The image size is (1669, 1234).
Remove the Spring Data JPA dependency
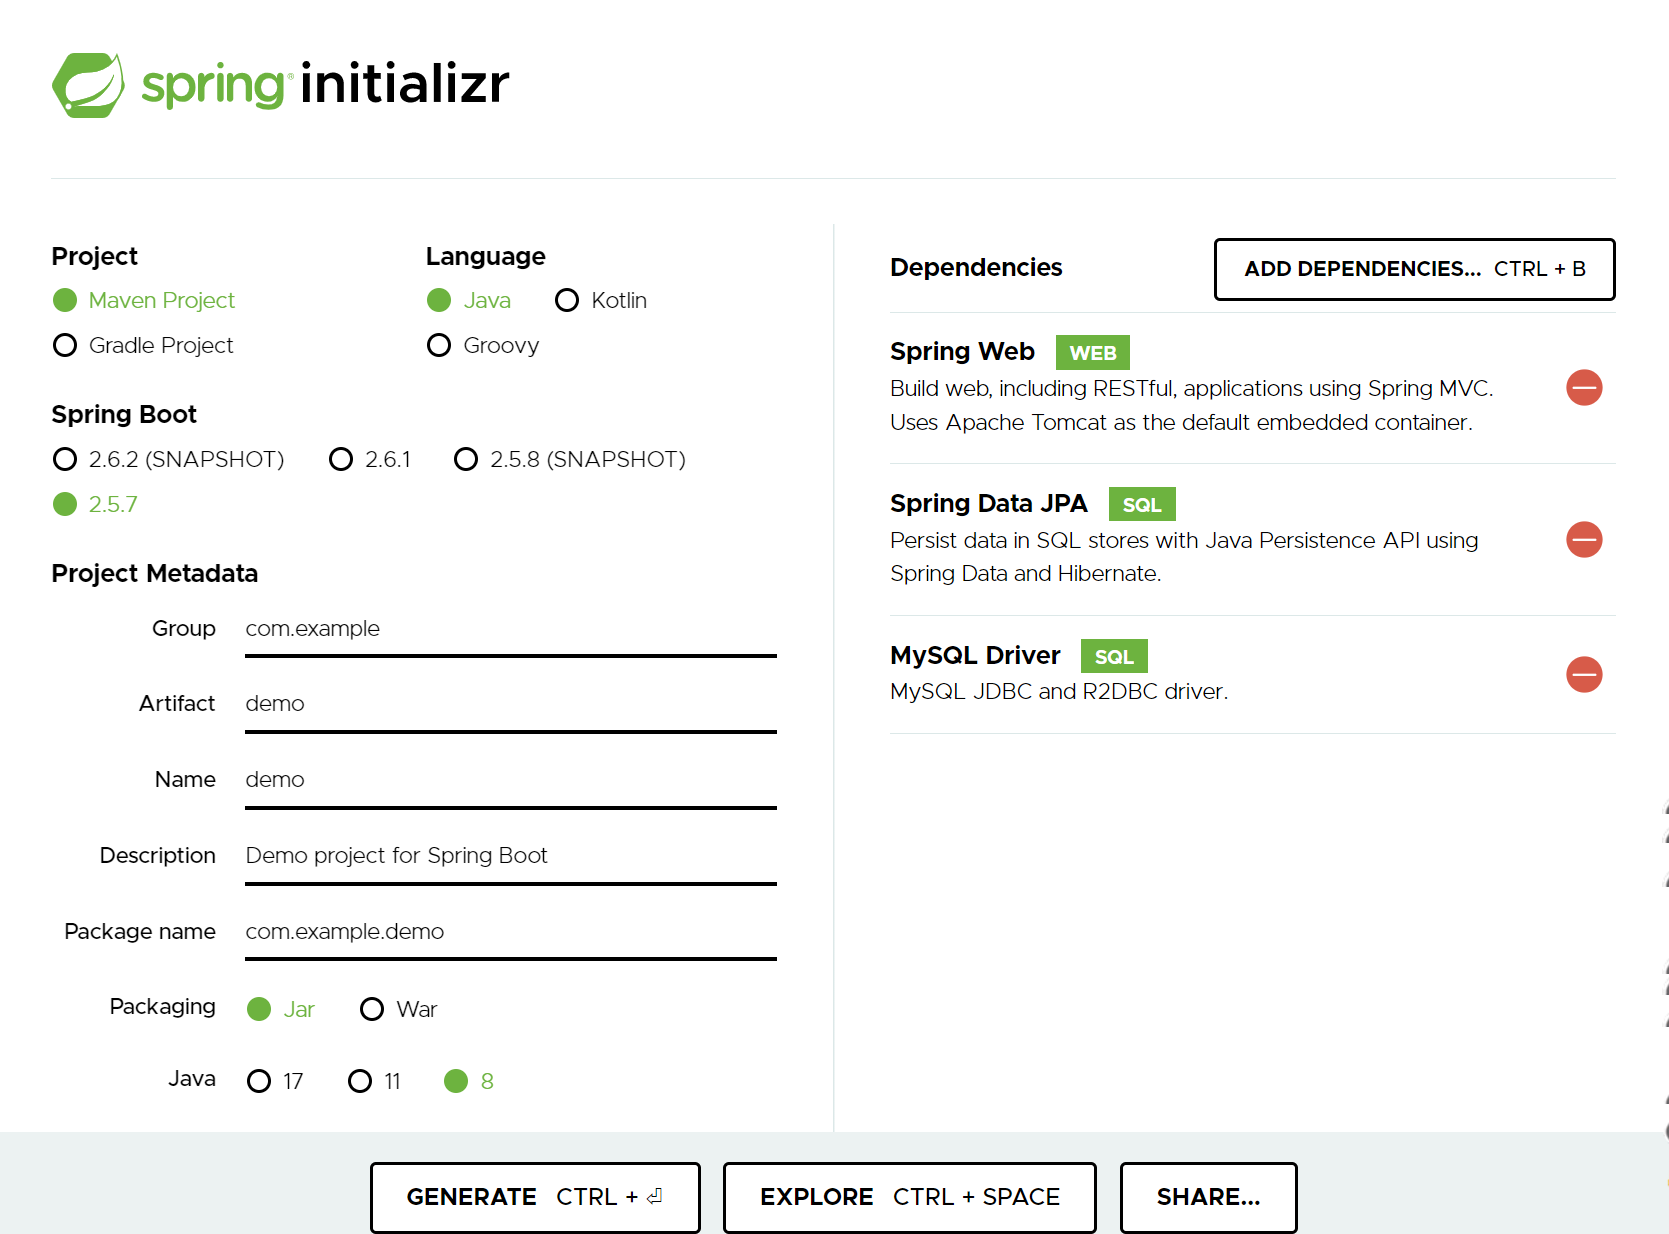1584,540
